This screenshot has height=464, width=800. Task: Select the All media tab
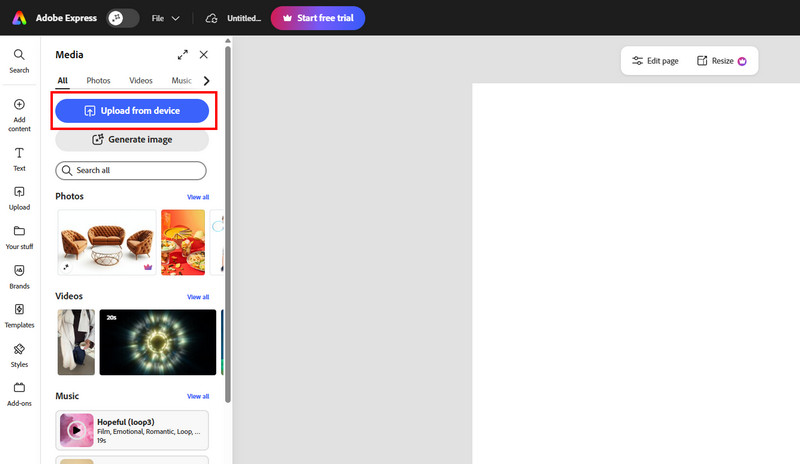click(x=62, y=81)
